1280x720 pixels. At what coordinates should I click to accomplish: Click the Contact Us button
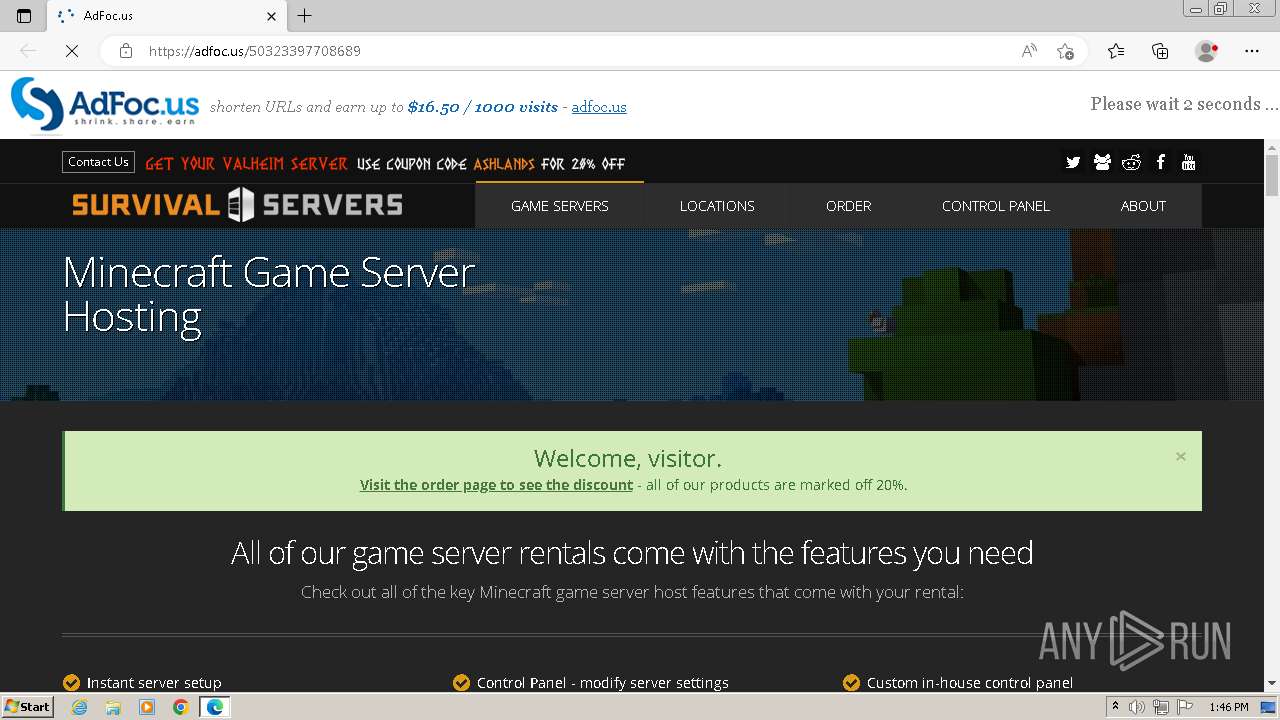(98, 162)
